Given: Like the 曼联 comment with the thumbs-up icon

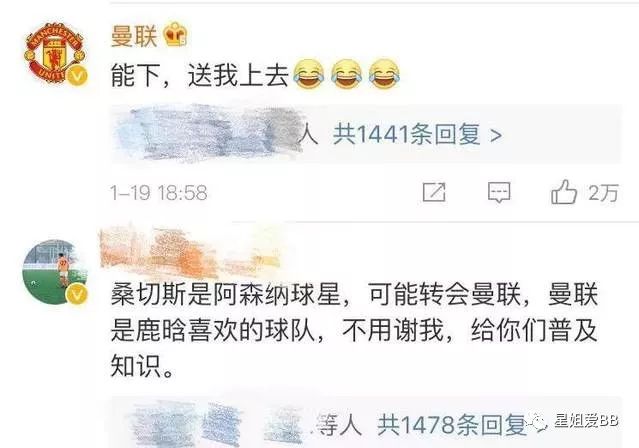Looking at the screenshot, I should point(564,192).
